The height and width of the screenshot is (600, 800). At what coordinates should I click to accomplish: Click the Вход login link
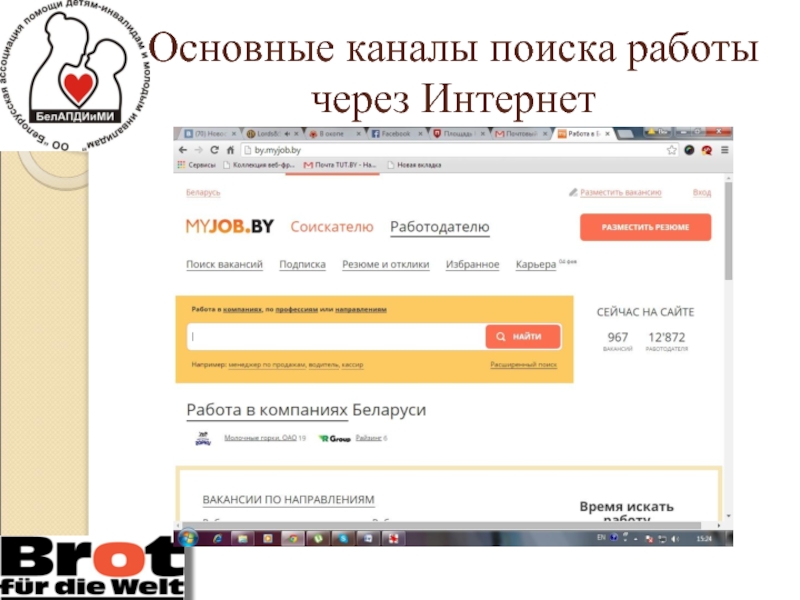[x=702, y=192]
